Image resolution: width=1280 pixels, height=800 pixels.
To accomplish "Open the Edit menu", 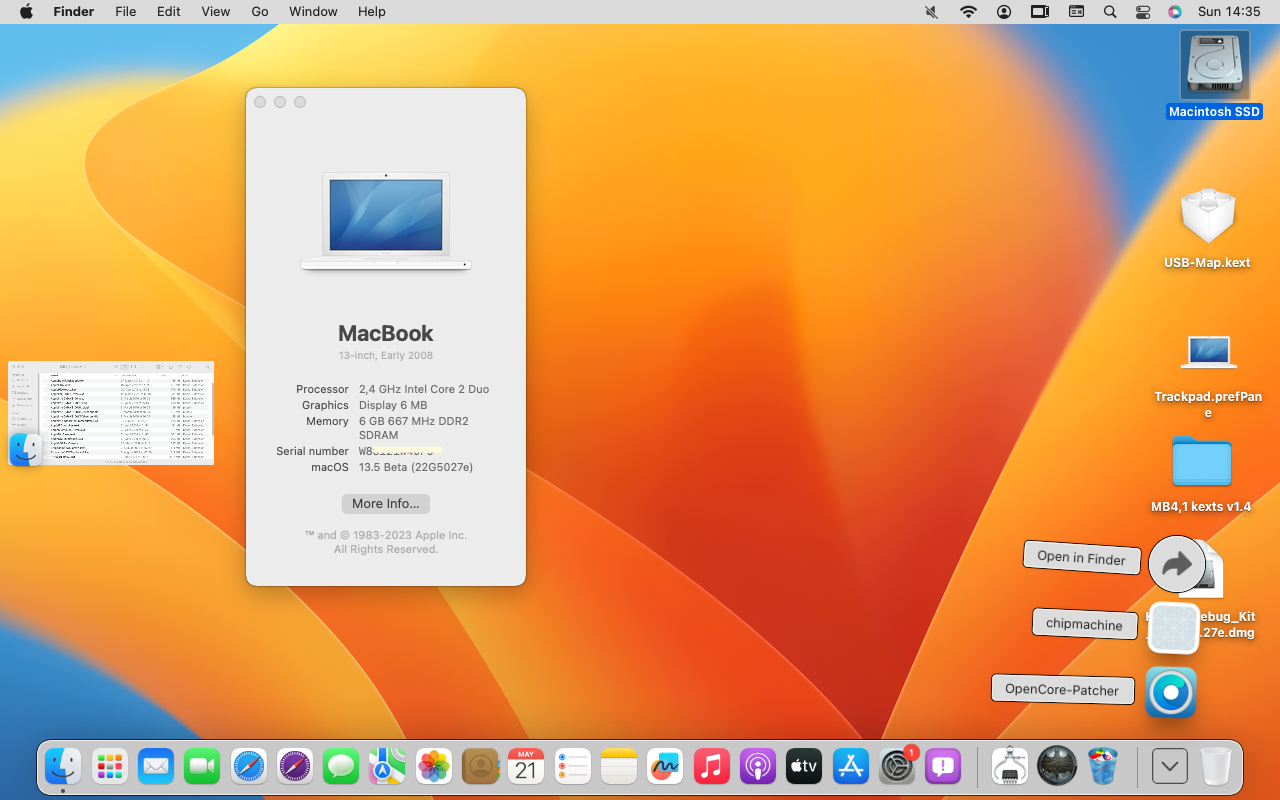I will coord(168,12).
